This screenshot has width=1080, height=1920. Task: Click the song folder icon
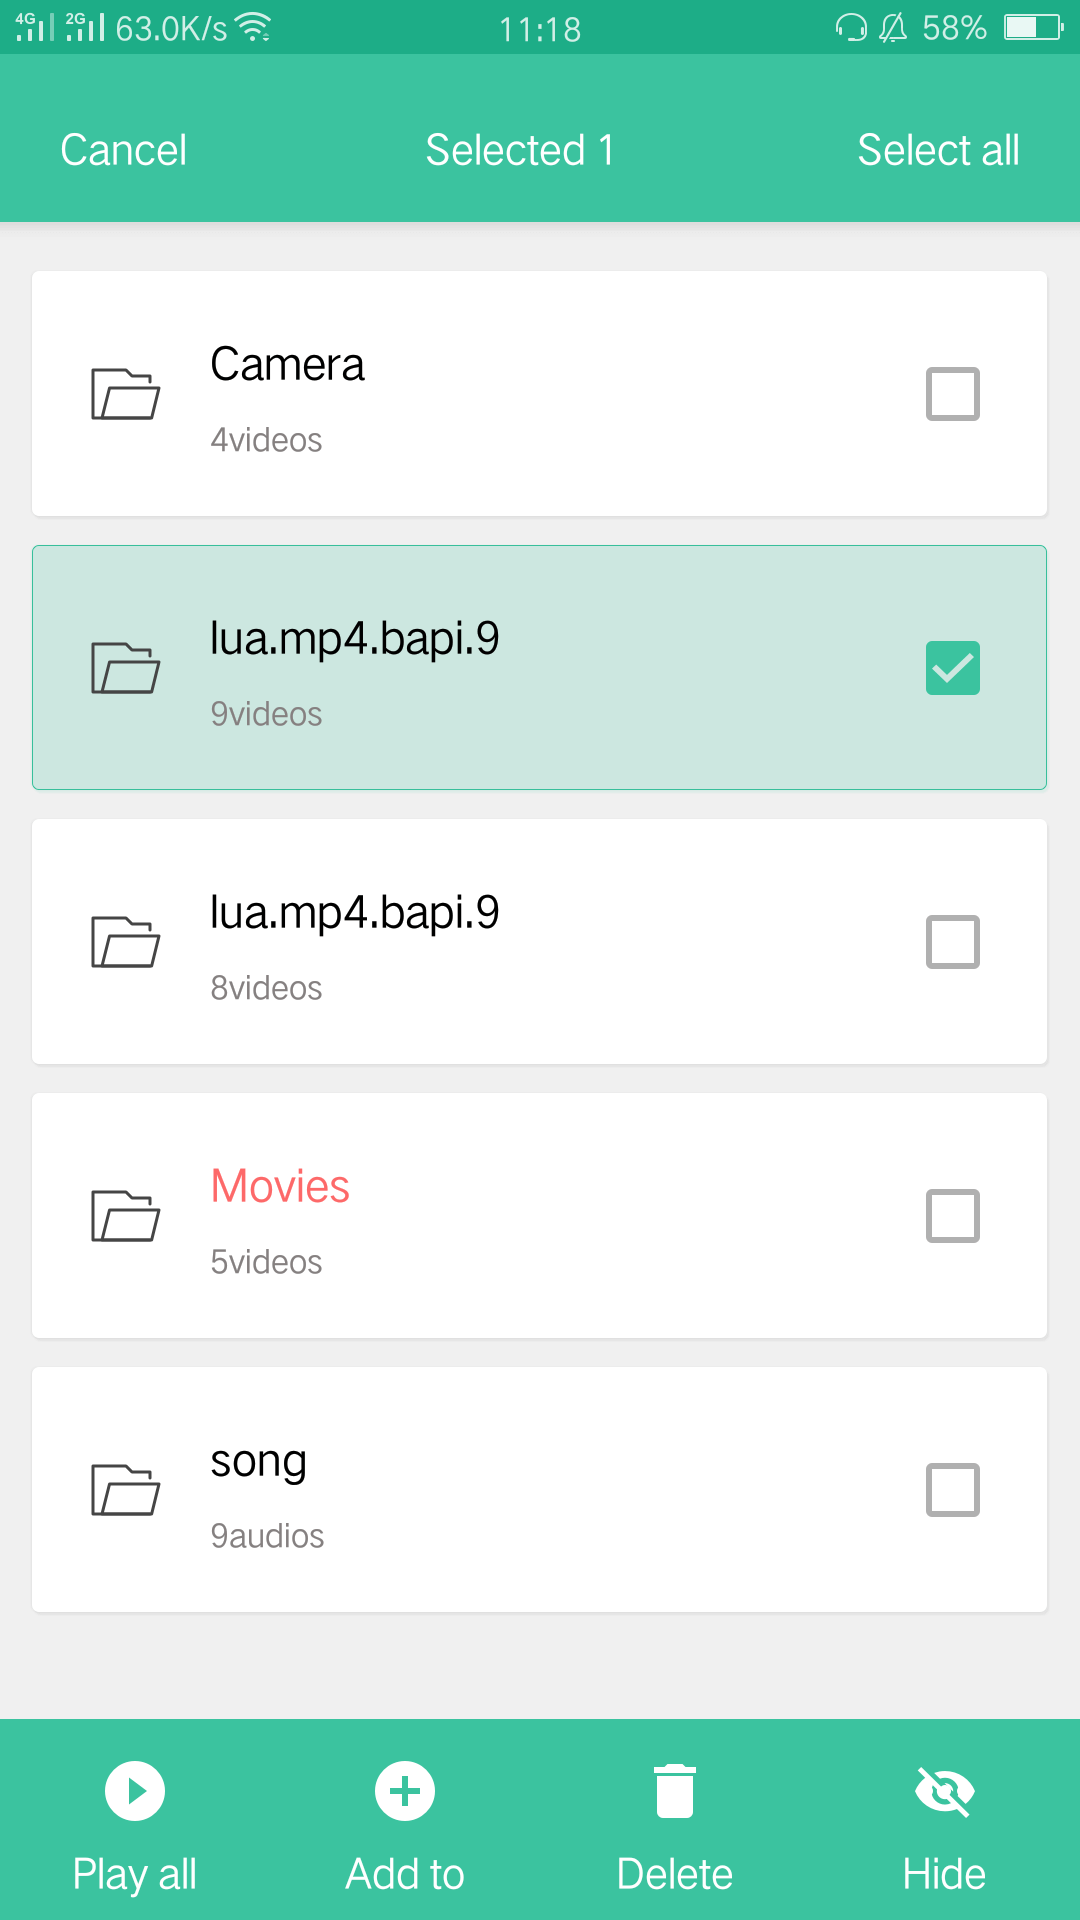pyautogui.click(x=125, y=1490)
